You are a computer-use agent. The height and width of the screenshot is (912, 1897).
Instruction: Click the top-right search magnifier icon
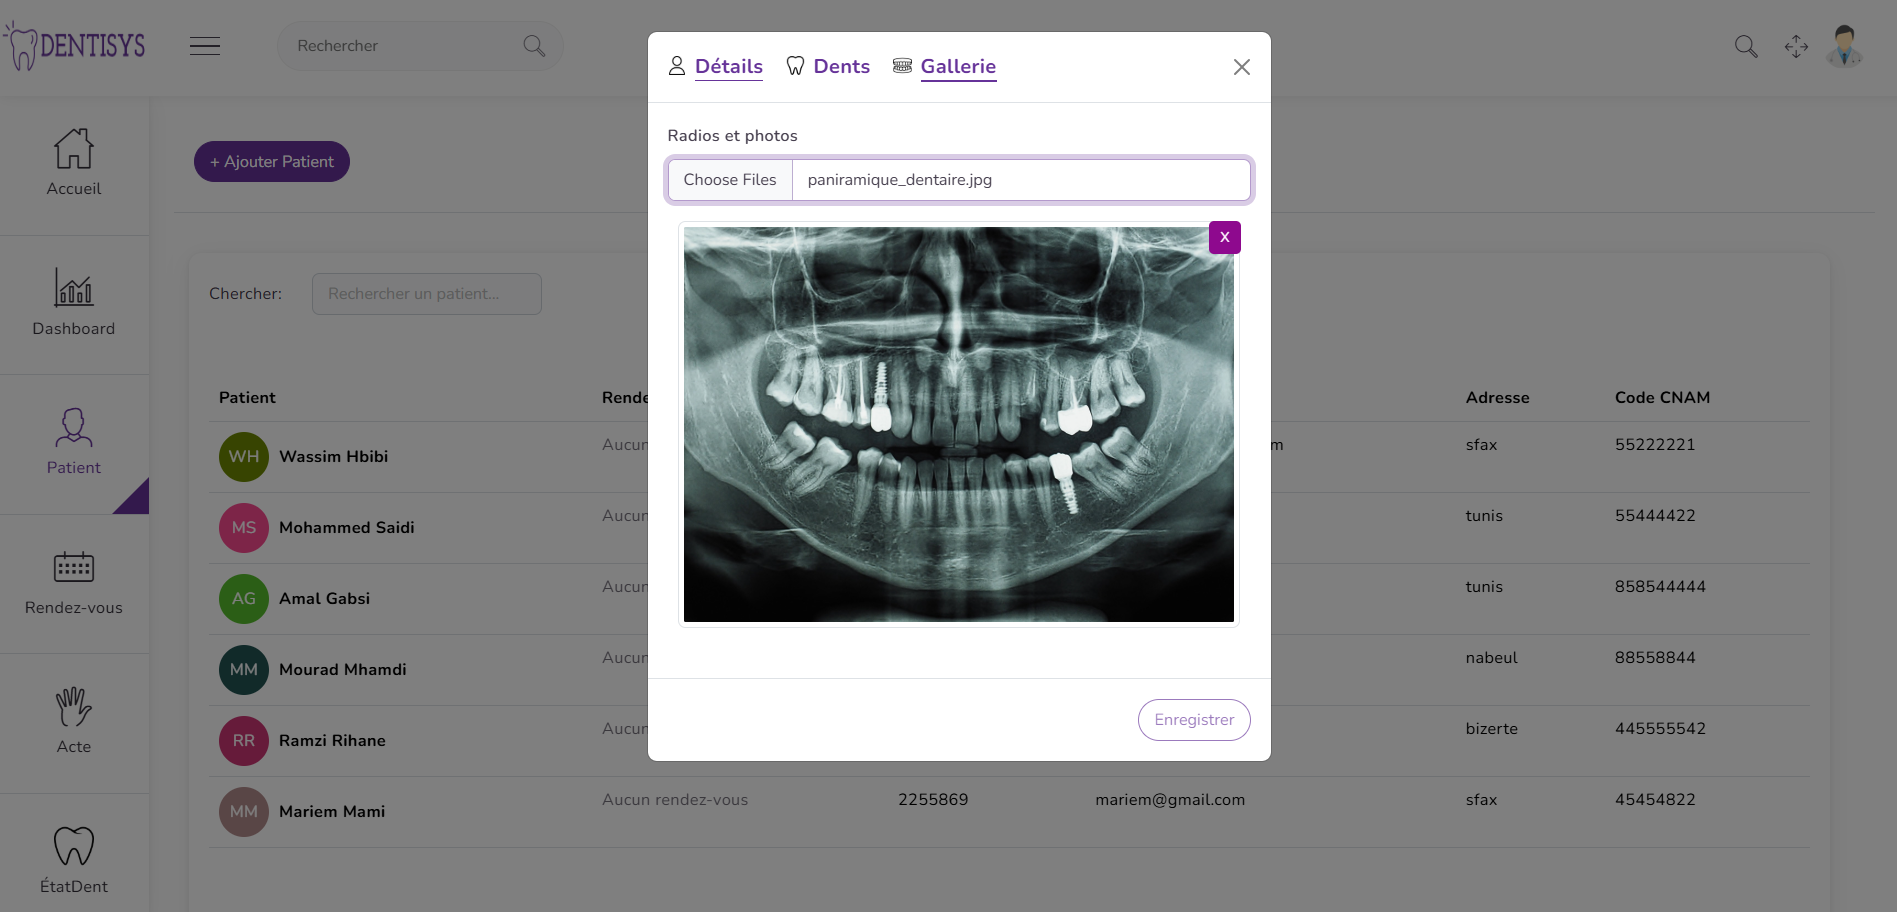click(x=1746, y=46)
